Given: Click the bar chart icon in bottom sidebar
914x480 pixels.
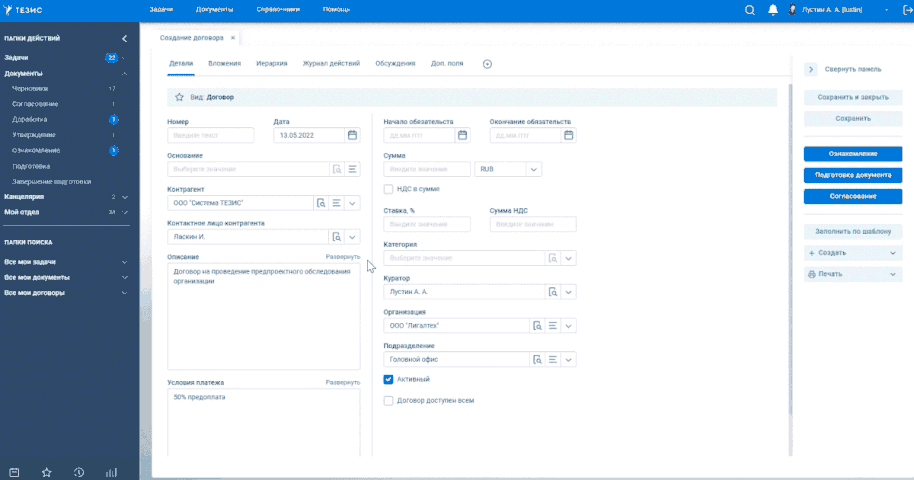Looking at the screenshot, I should [x=111, y=472].
